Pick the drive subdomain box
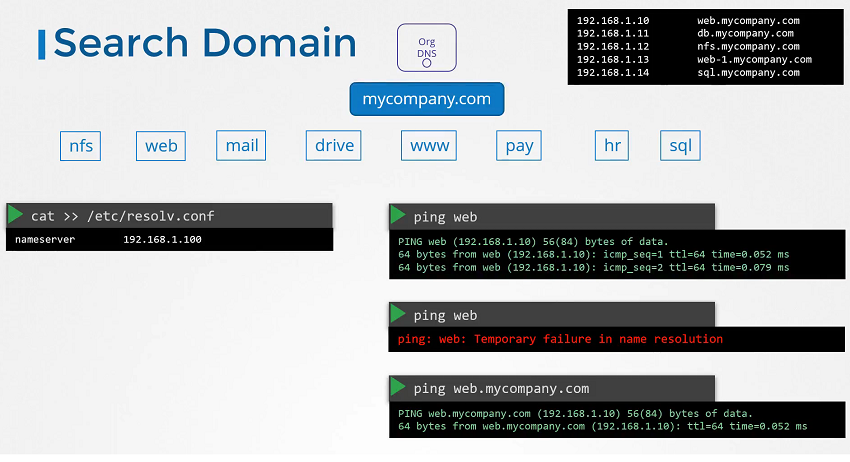 click(334, 146)
